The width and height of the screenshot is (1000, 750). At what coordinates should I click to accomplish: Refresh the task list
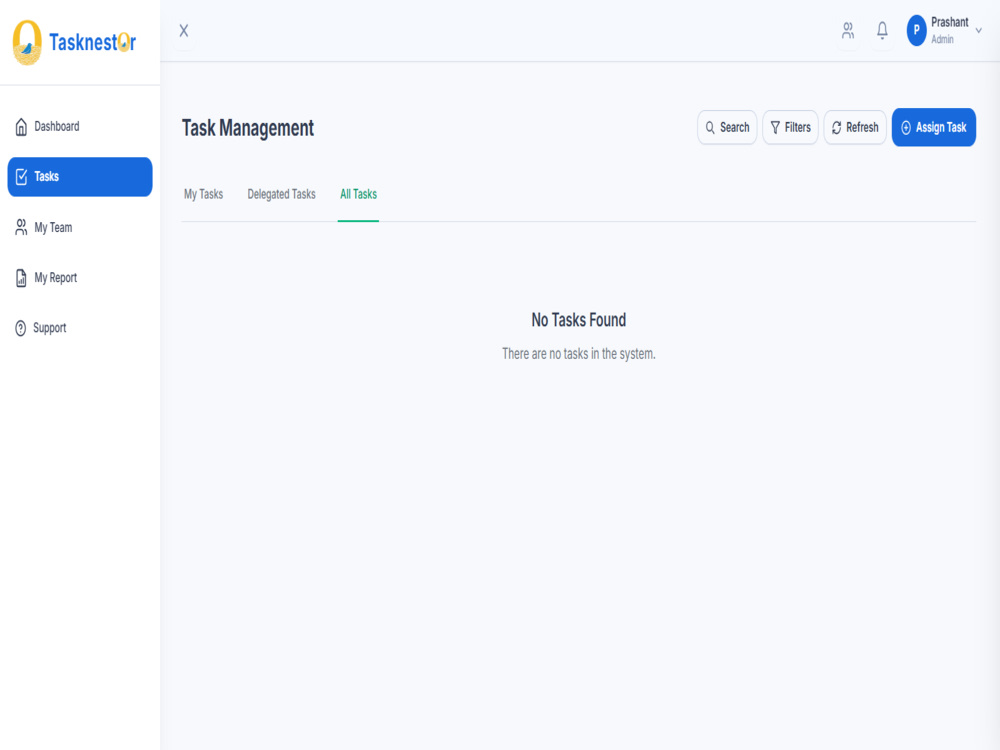855,128
